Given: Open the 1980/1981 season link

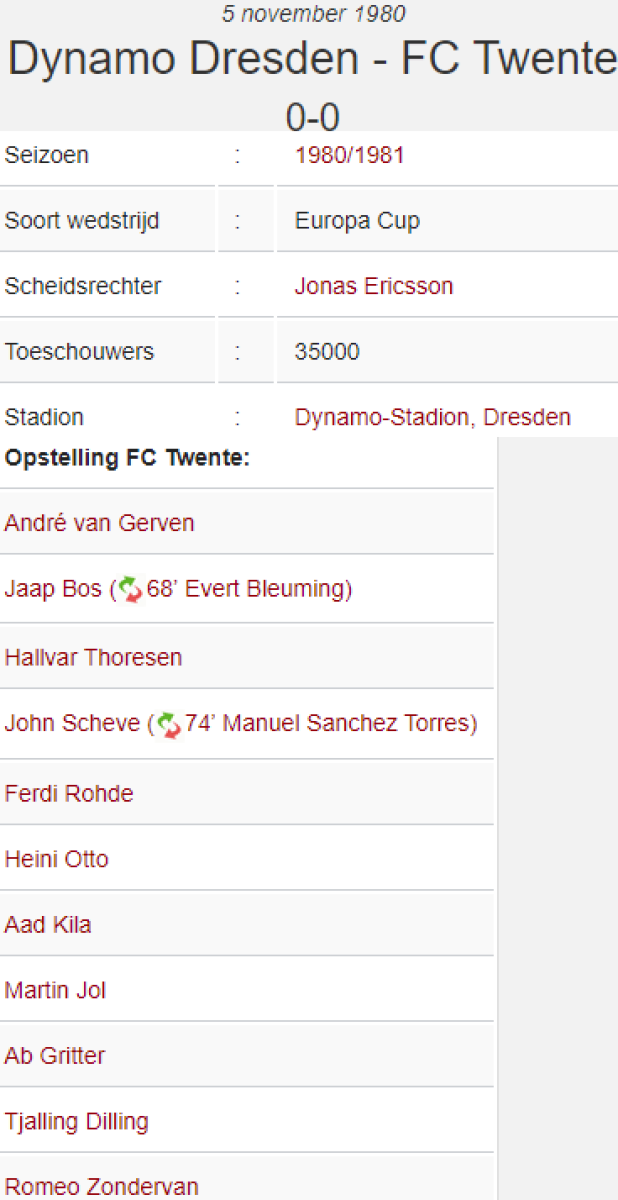Looking at the screenshot, I should 349,156.
